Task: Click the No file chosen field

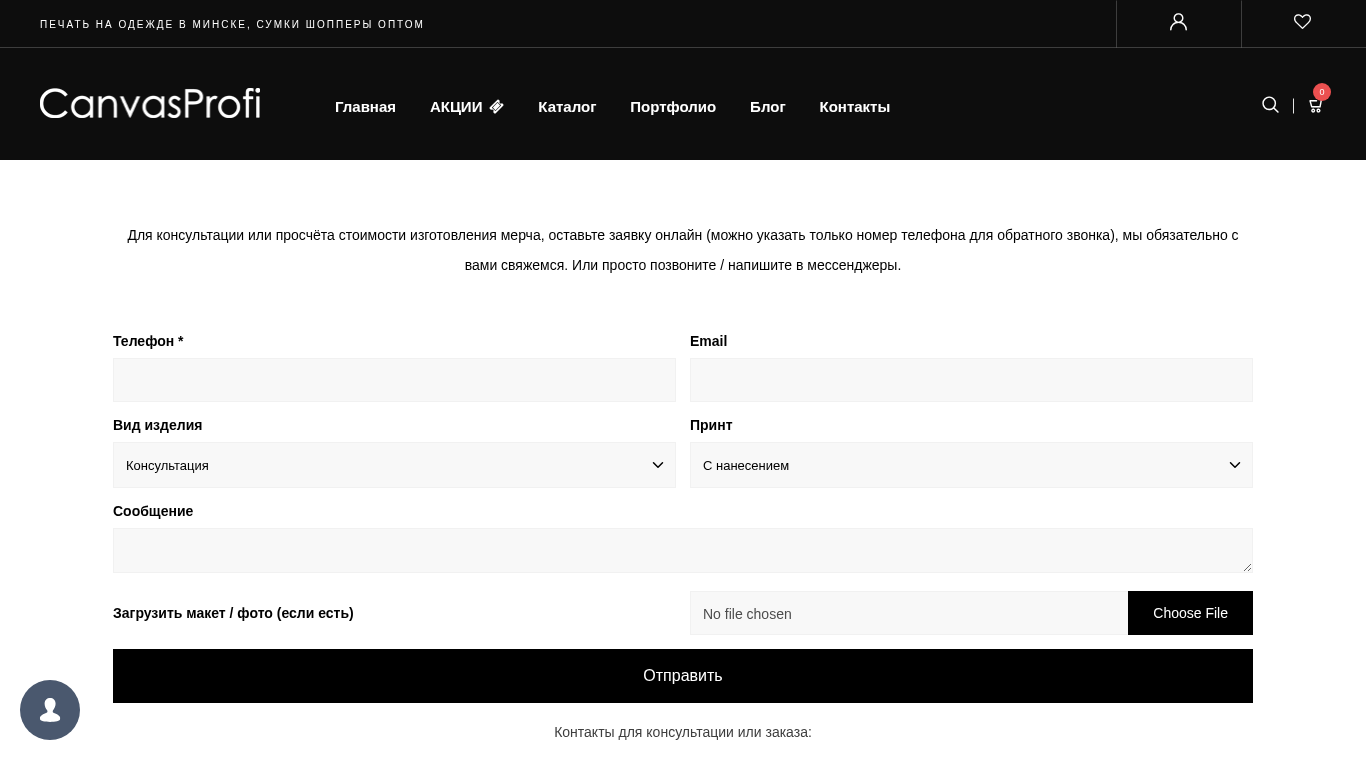Action: tap(909, 613)
